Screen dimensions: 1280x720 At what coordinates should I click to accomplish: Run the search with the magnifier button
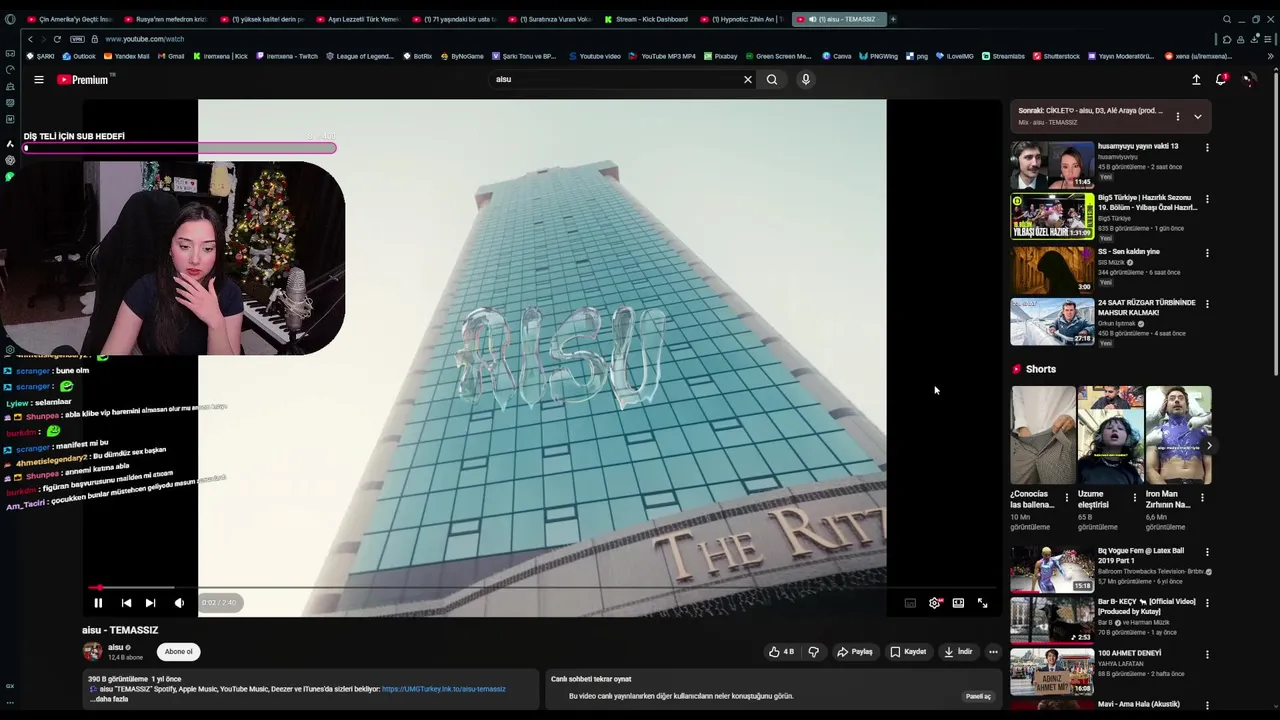pos(772,79)
